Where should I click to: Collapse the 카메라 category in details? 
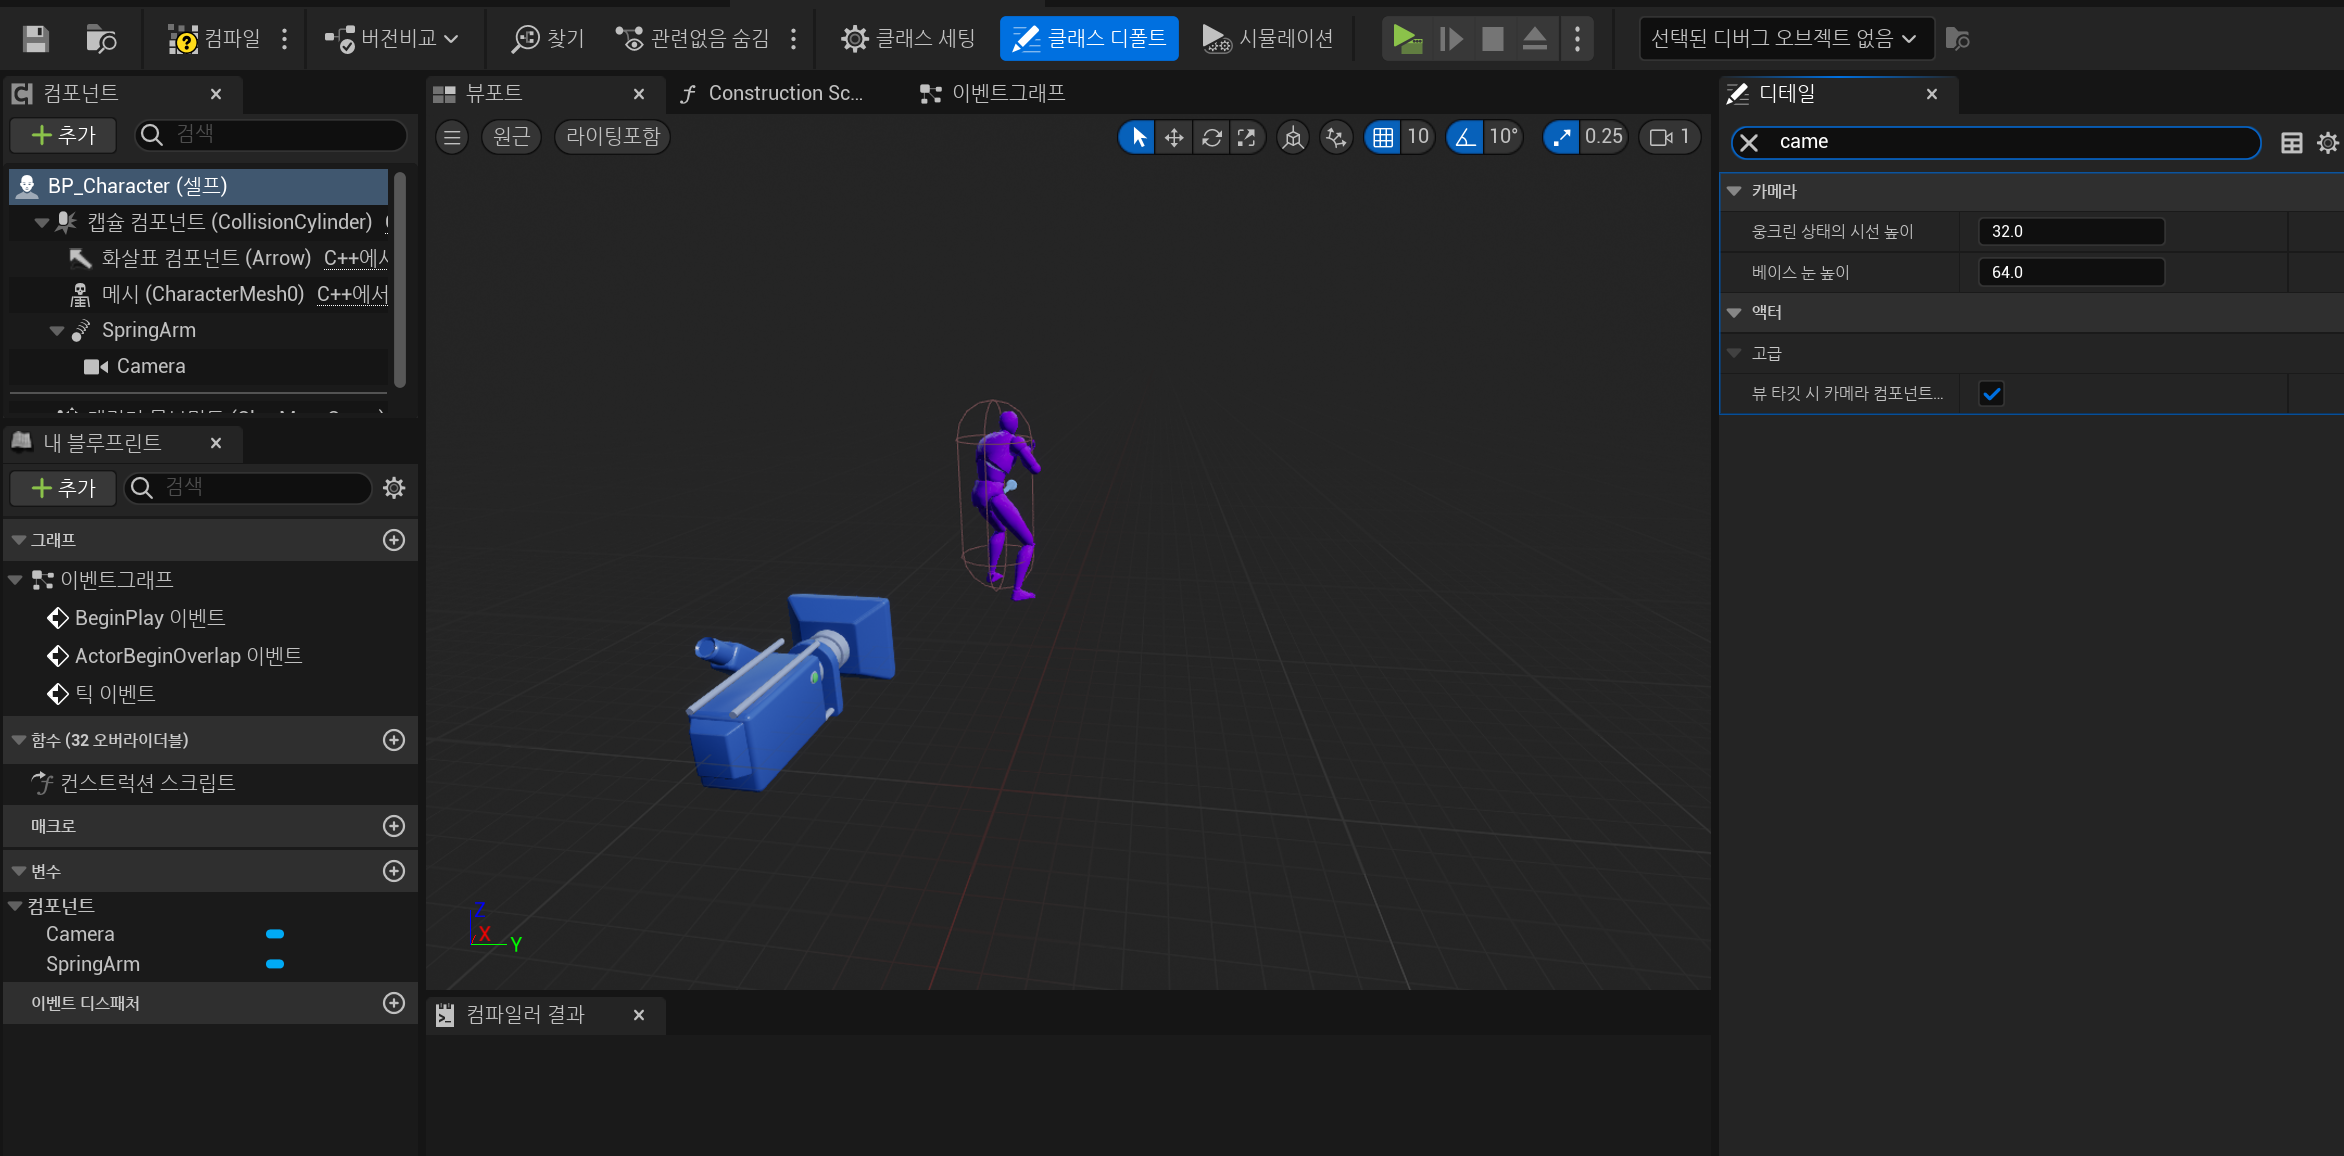(1734, 191)
